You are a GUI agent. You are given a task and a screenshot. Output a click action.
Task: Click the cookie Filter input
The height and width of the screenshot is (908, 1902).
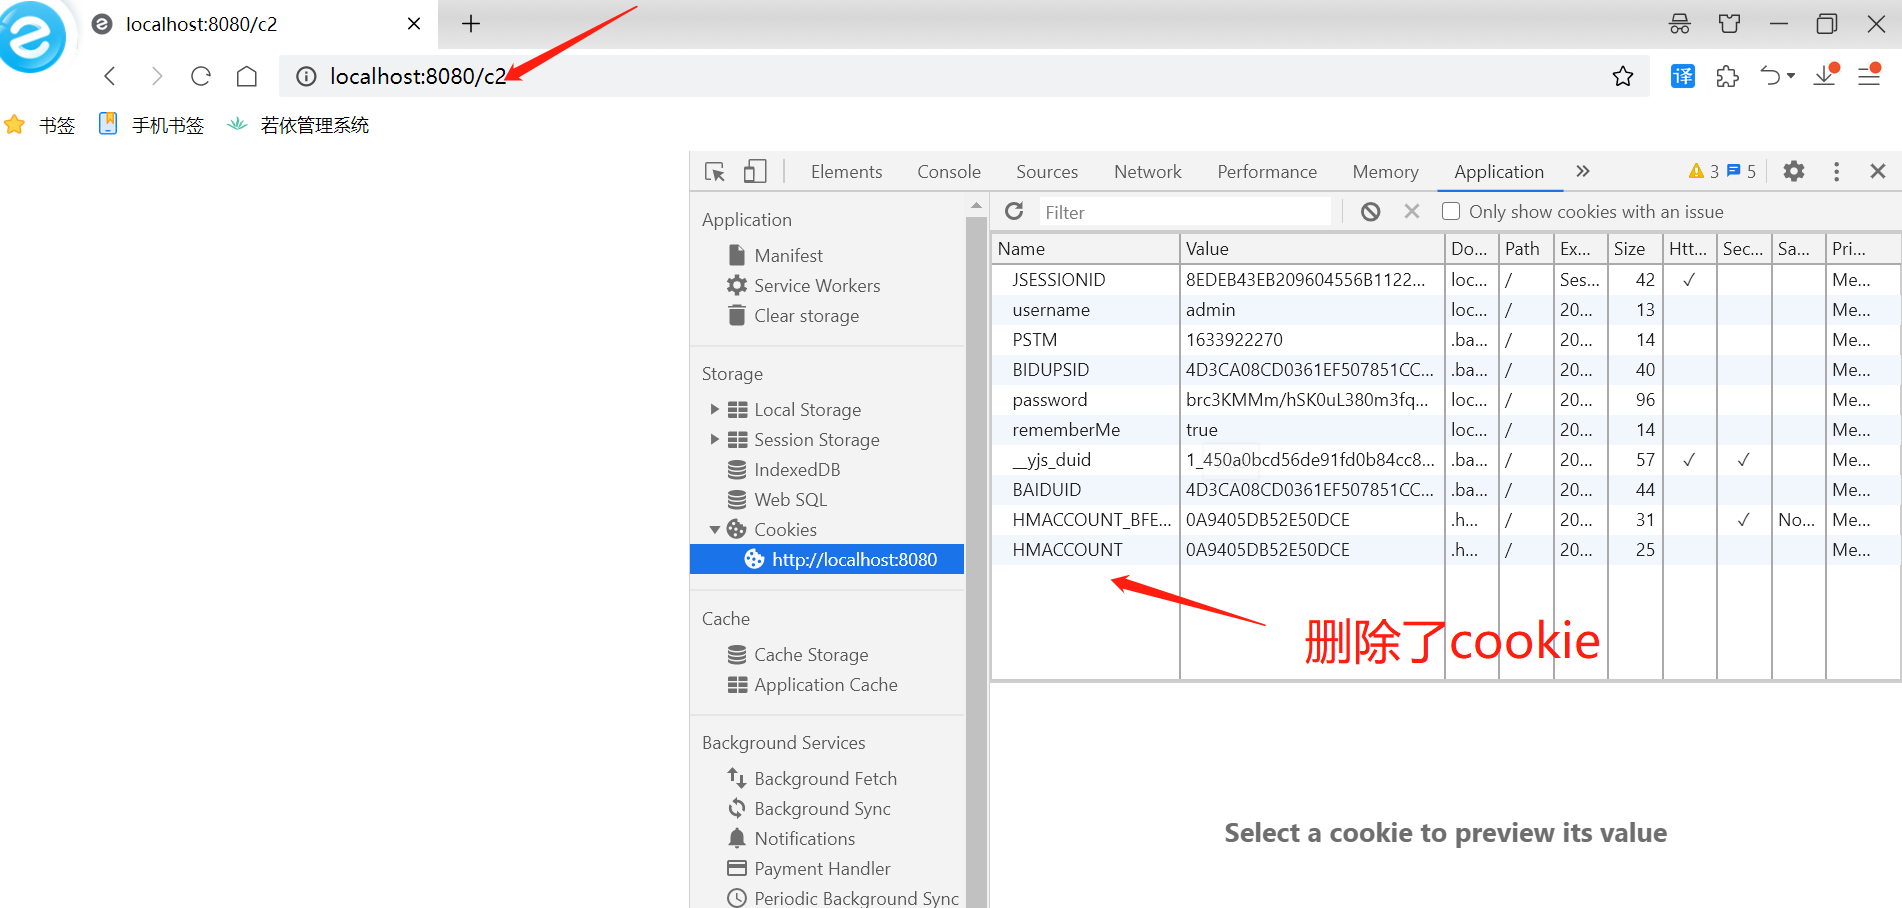[x=1185, y=212]
